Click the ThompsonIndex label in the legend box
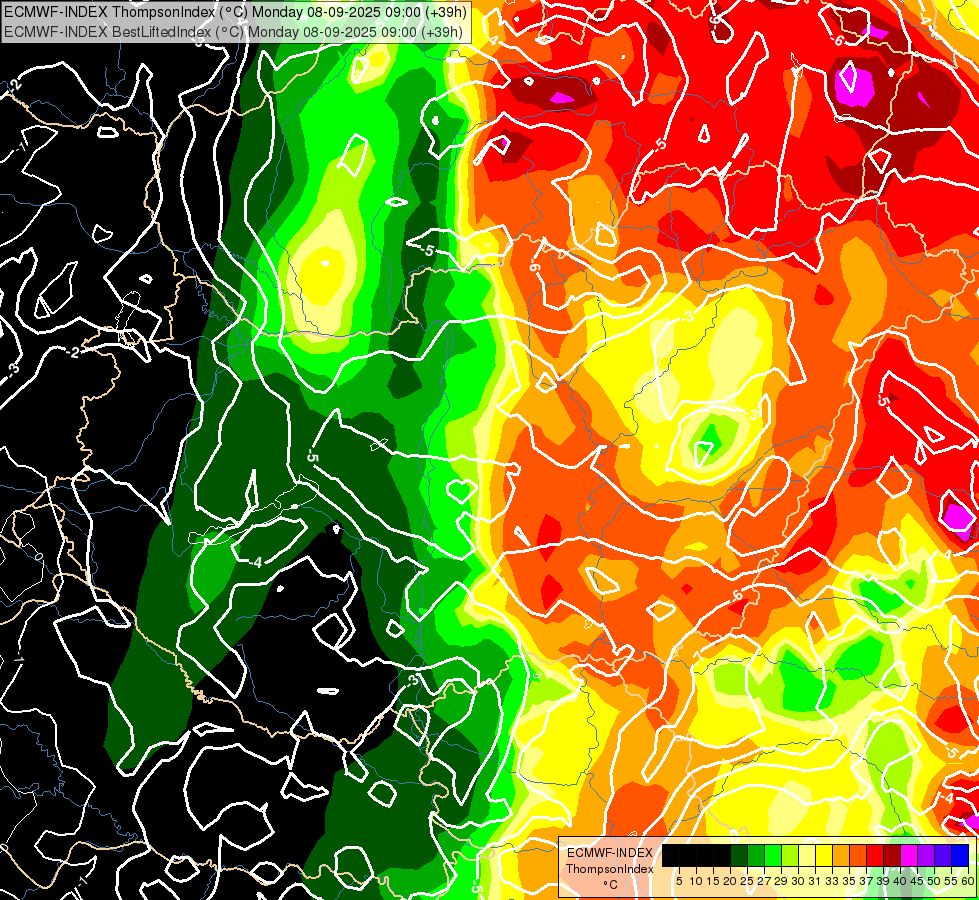Screen dimensions: 979x900 click(610, 869)
